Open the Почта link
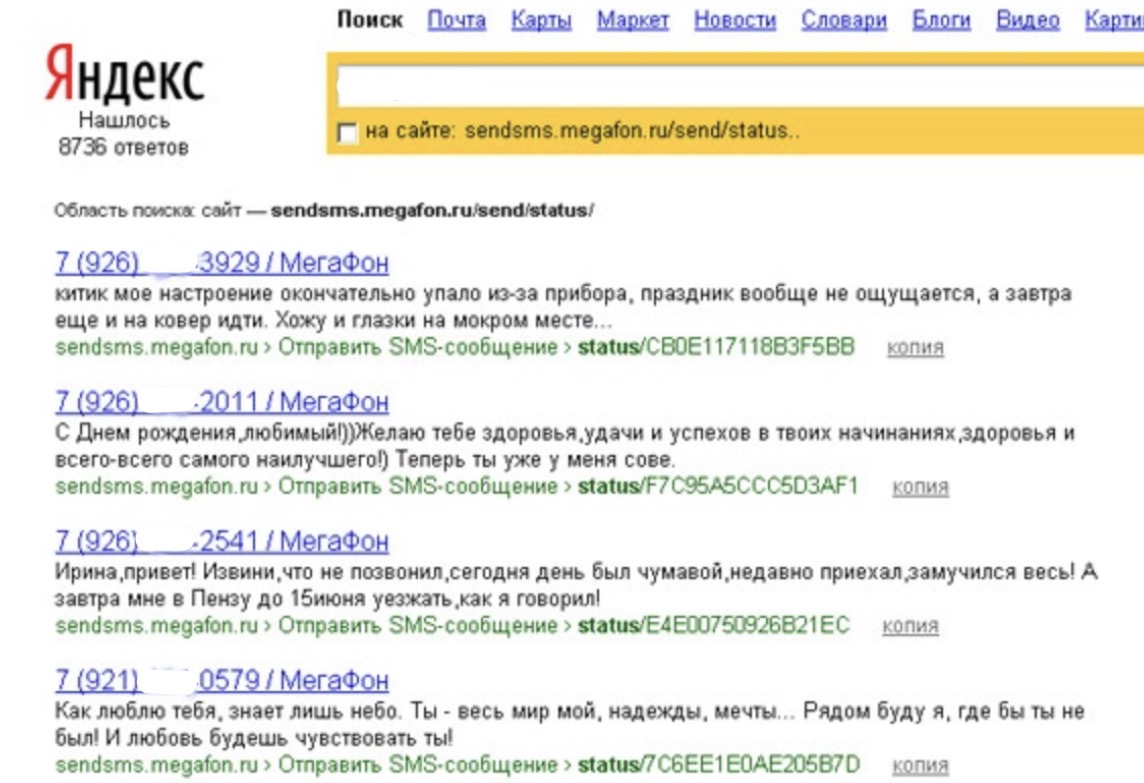The image size is (1144, 783). click(x=457, y=20)
